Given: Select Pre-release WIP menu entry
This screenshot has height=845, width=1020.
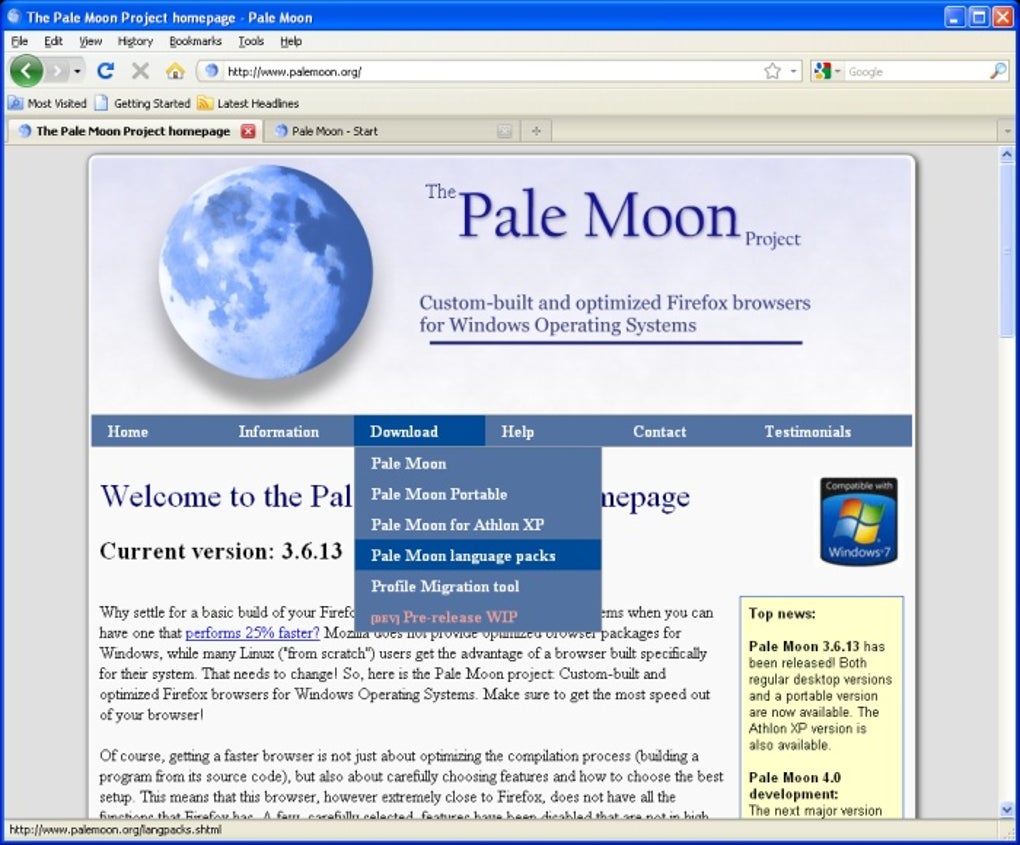Looking at the screenshot, I should [478, 617].
